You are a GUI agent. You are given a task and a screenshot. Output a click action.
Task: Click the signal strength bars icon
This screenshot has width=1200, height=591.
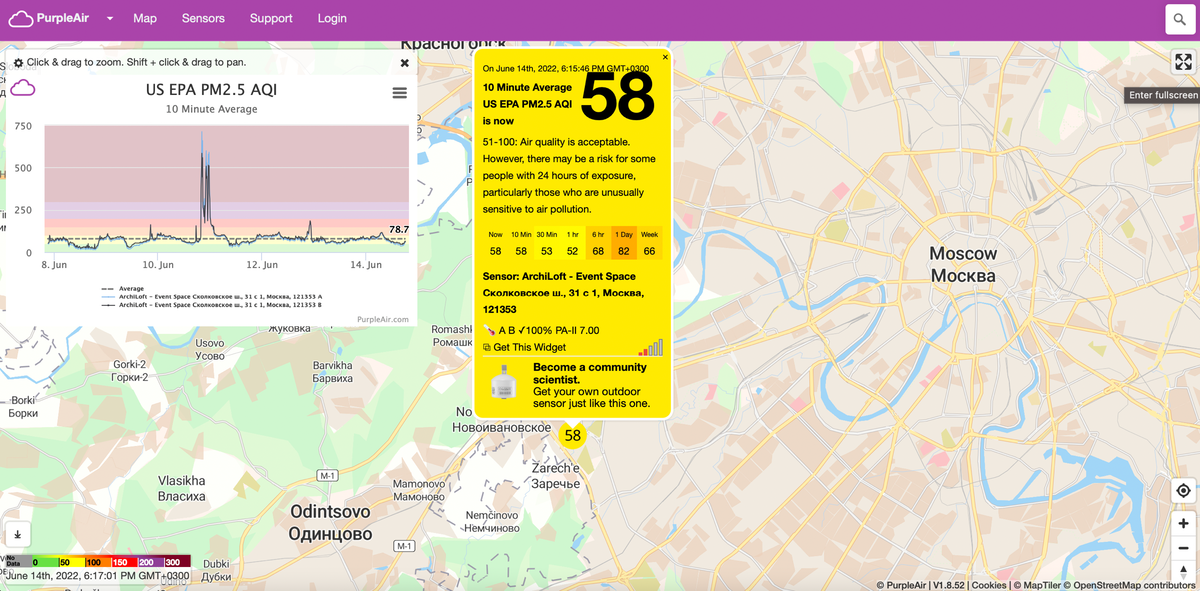tap(651, 347)
